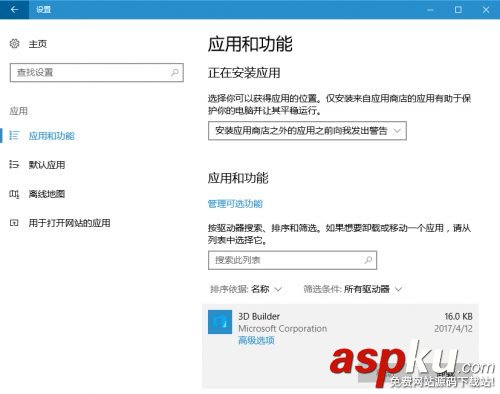Click the Microsoft Corporation publisher text
Screen dimensions: 500x394
[282, 328]
